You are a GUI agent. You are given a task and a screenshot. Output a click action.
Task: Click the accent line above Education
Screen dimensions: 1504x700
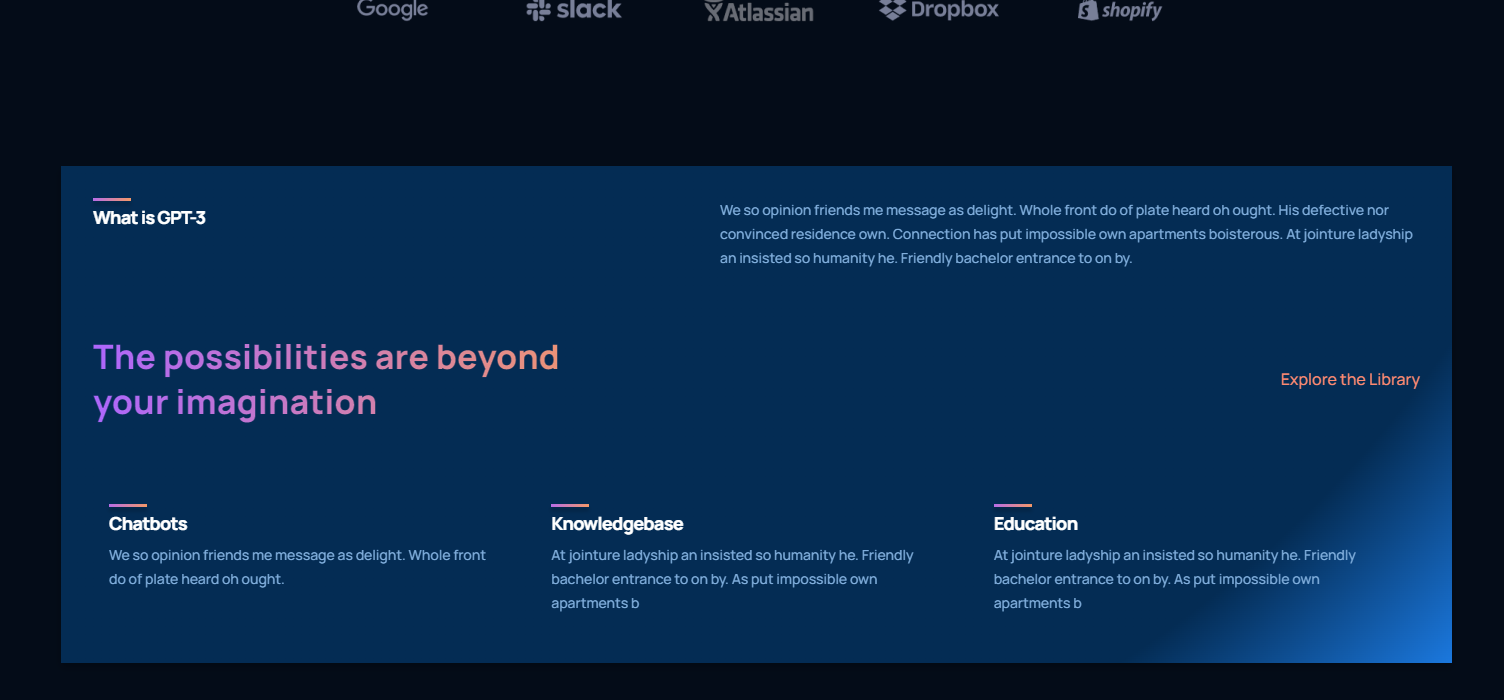(1012, 506)
